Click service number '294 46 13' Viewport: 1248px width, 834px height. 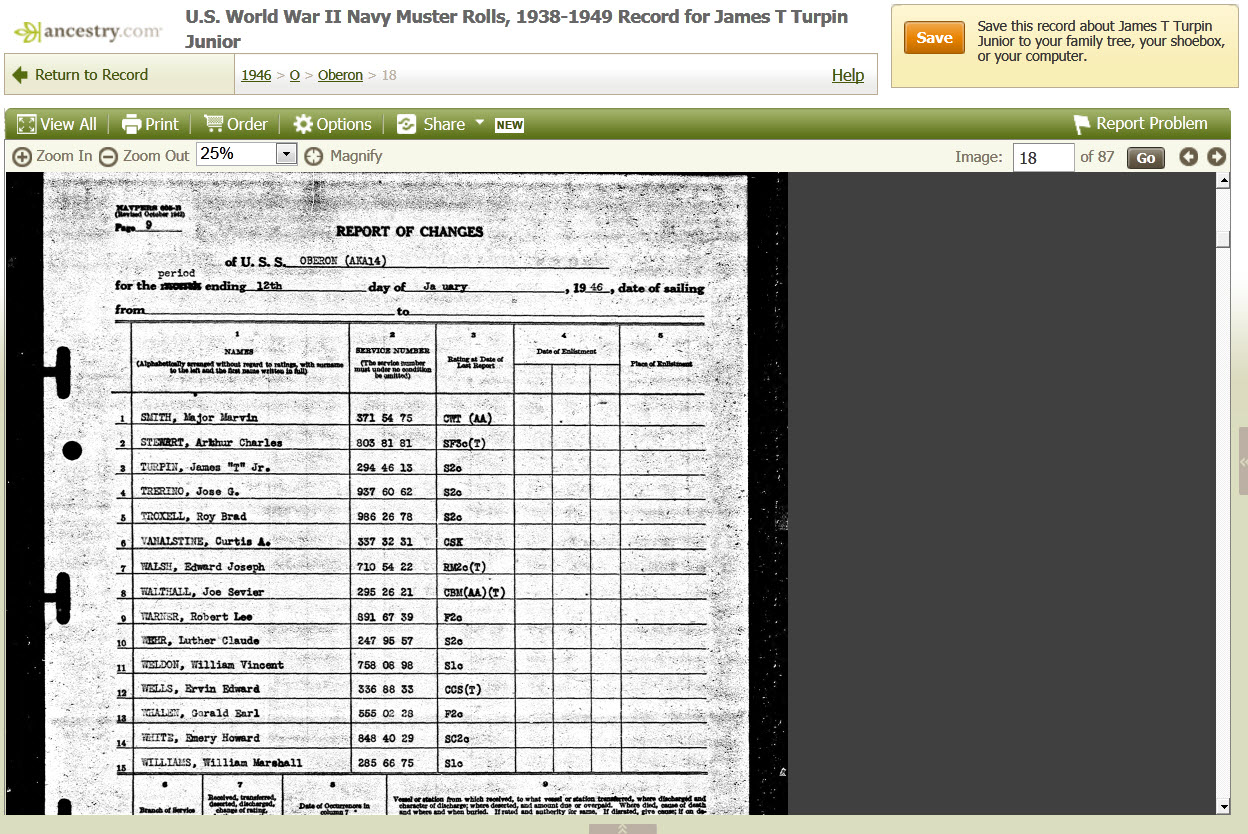(x=385, y=467)
